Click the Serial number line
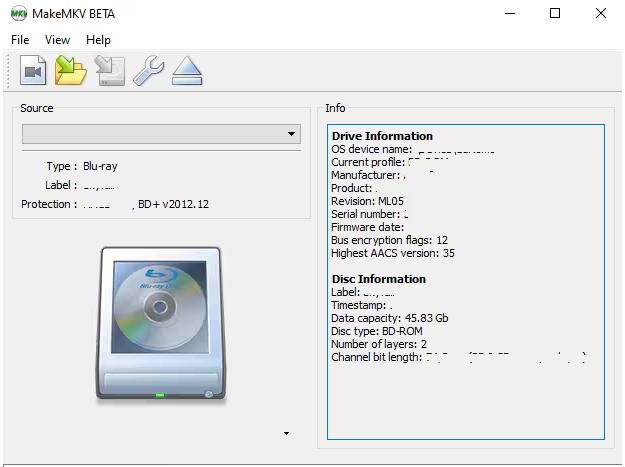The width and height of the screenshot is (625, 467). click(x=369, y=214)
